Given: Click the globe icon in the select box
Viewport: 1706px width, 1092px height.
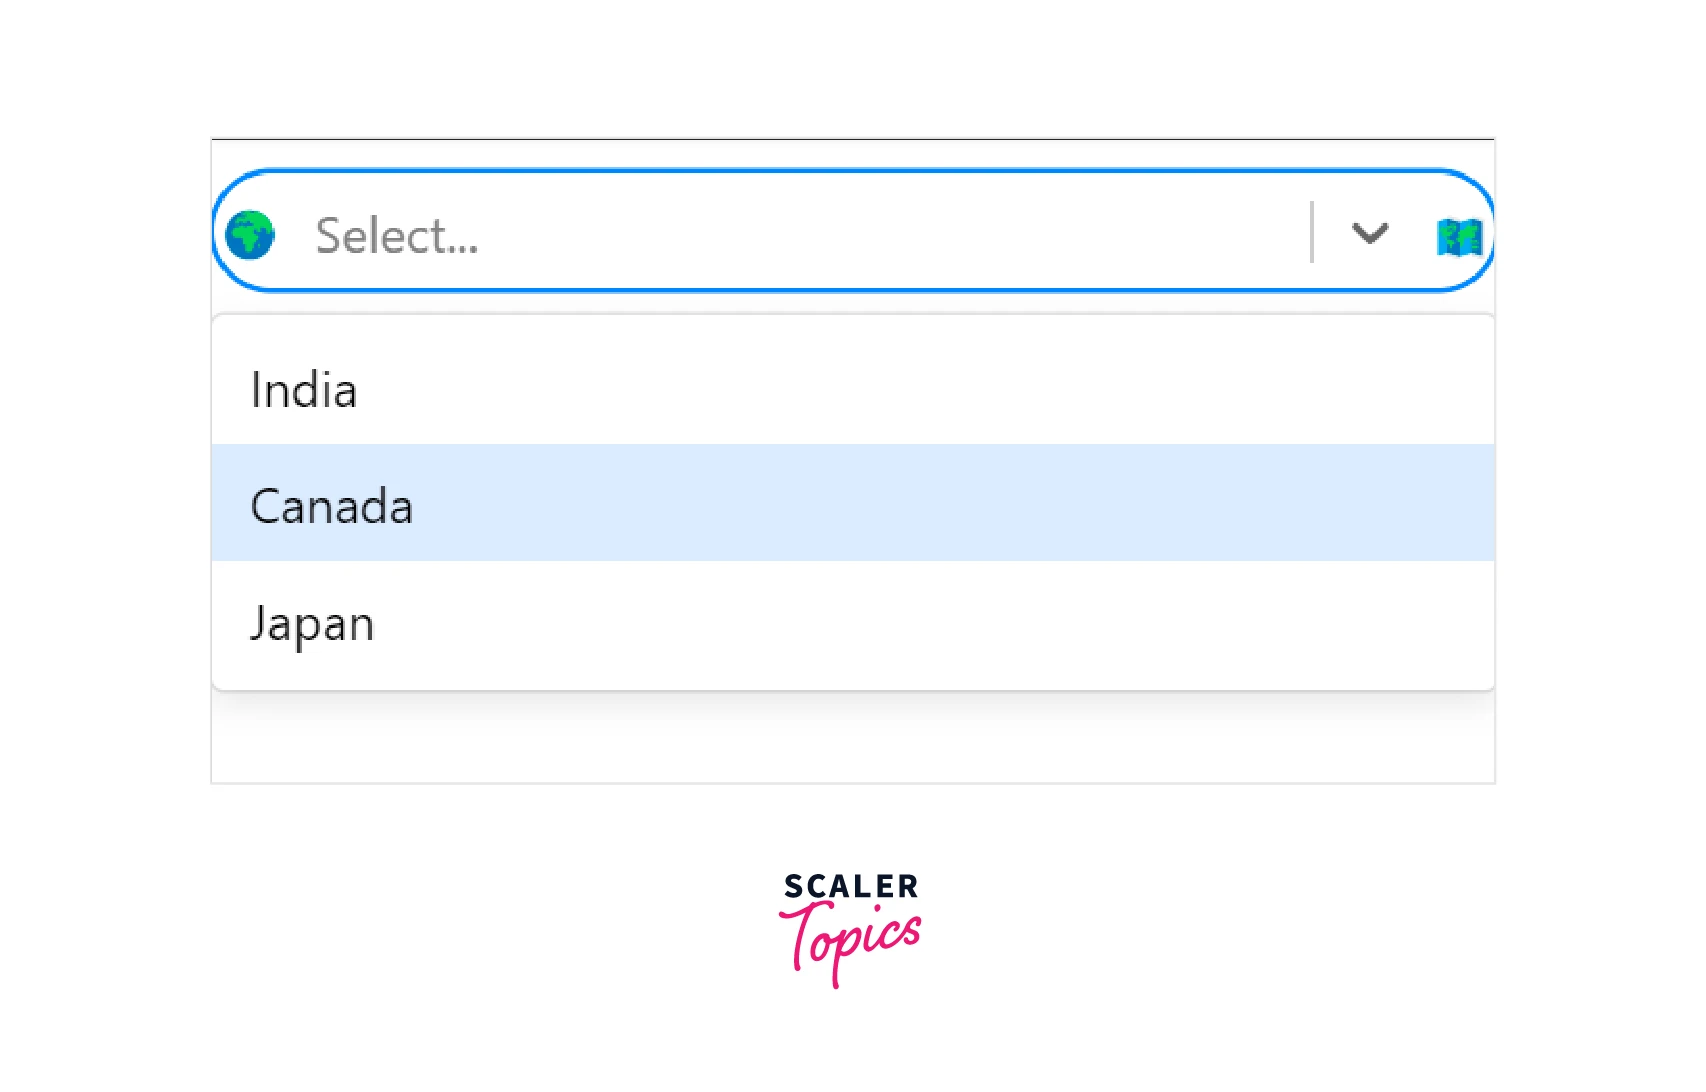Looking at the screenshot, I should (250, 235).
